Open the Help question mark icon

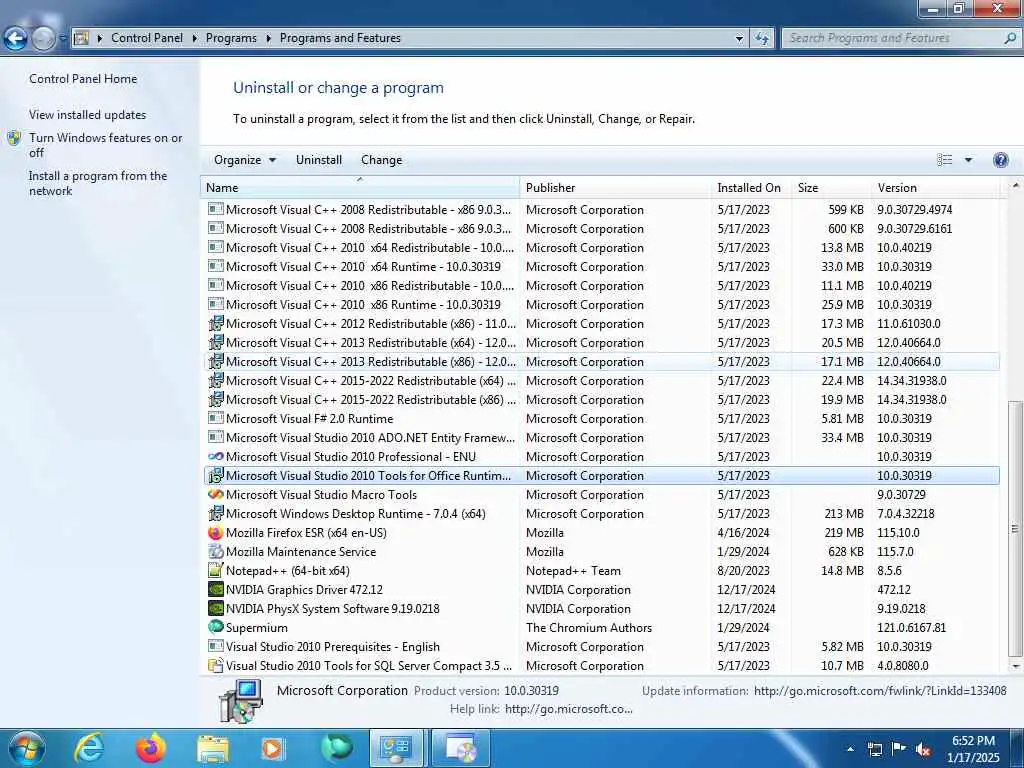click(x=1000, y=160)
